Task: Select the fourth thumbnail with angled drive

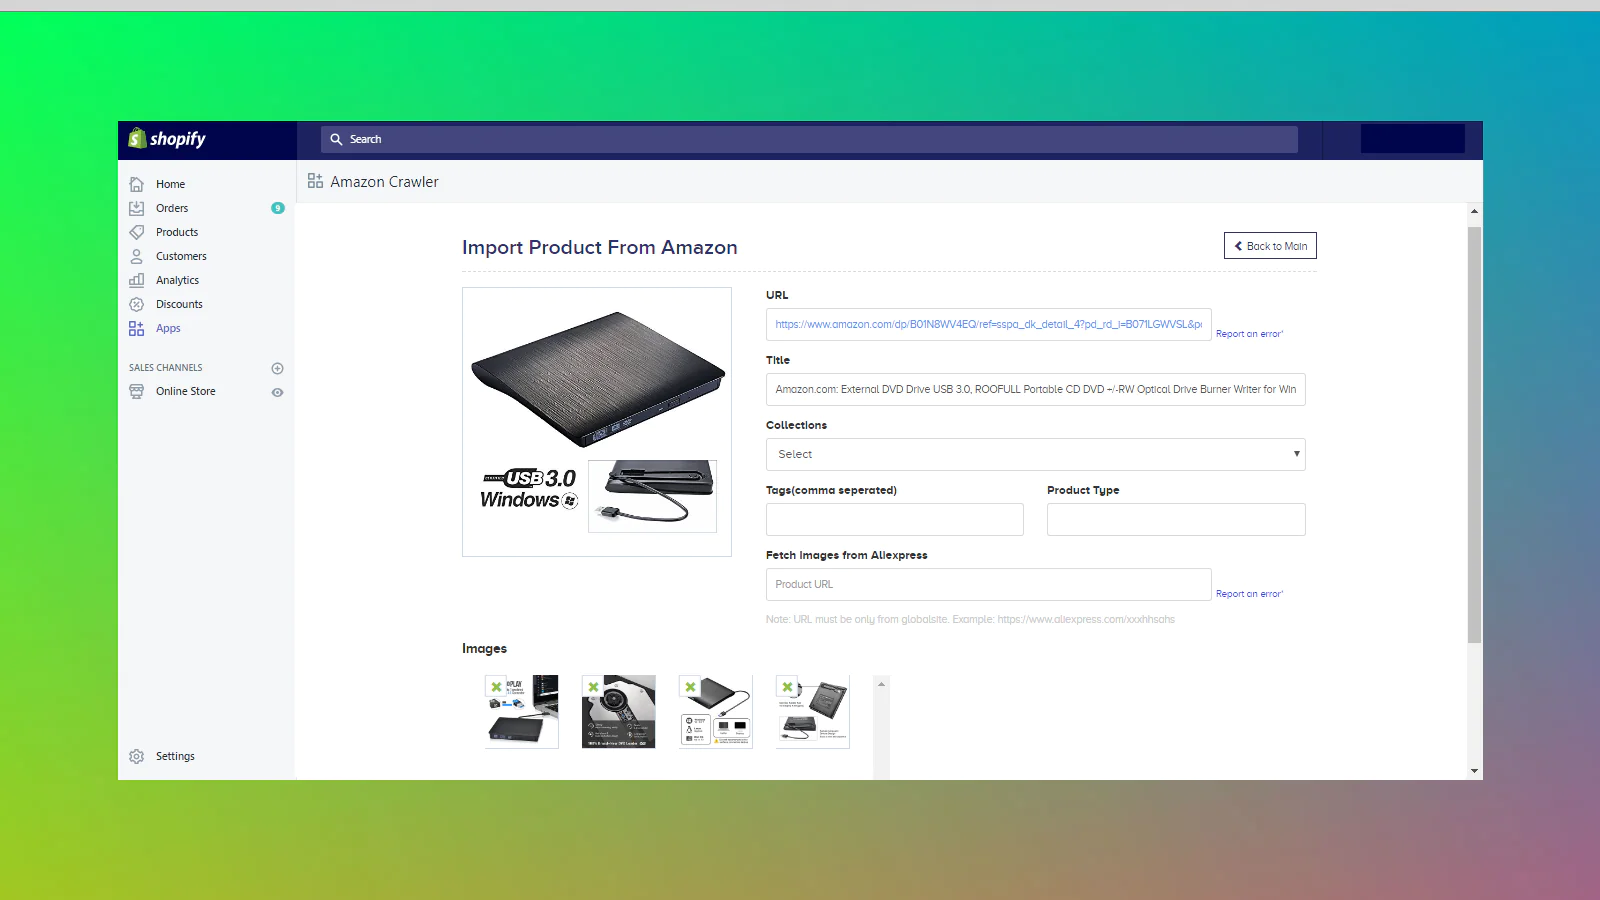Action: coord(813,711)
